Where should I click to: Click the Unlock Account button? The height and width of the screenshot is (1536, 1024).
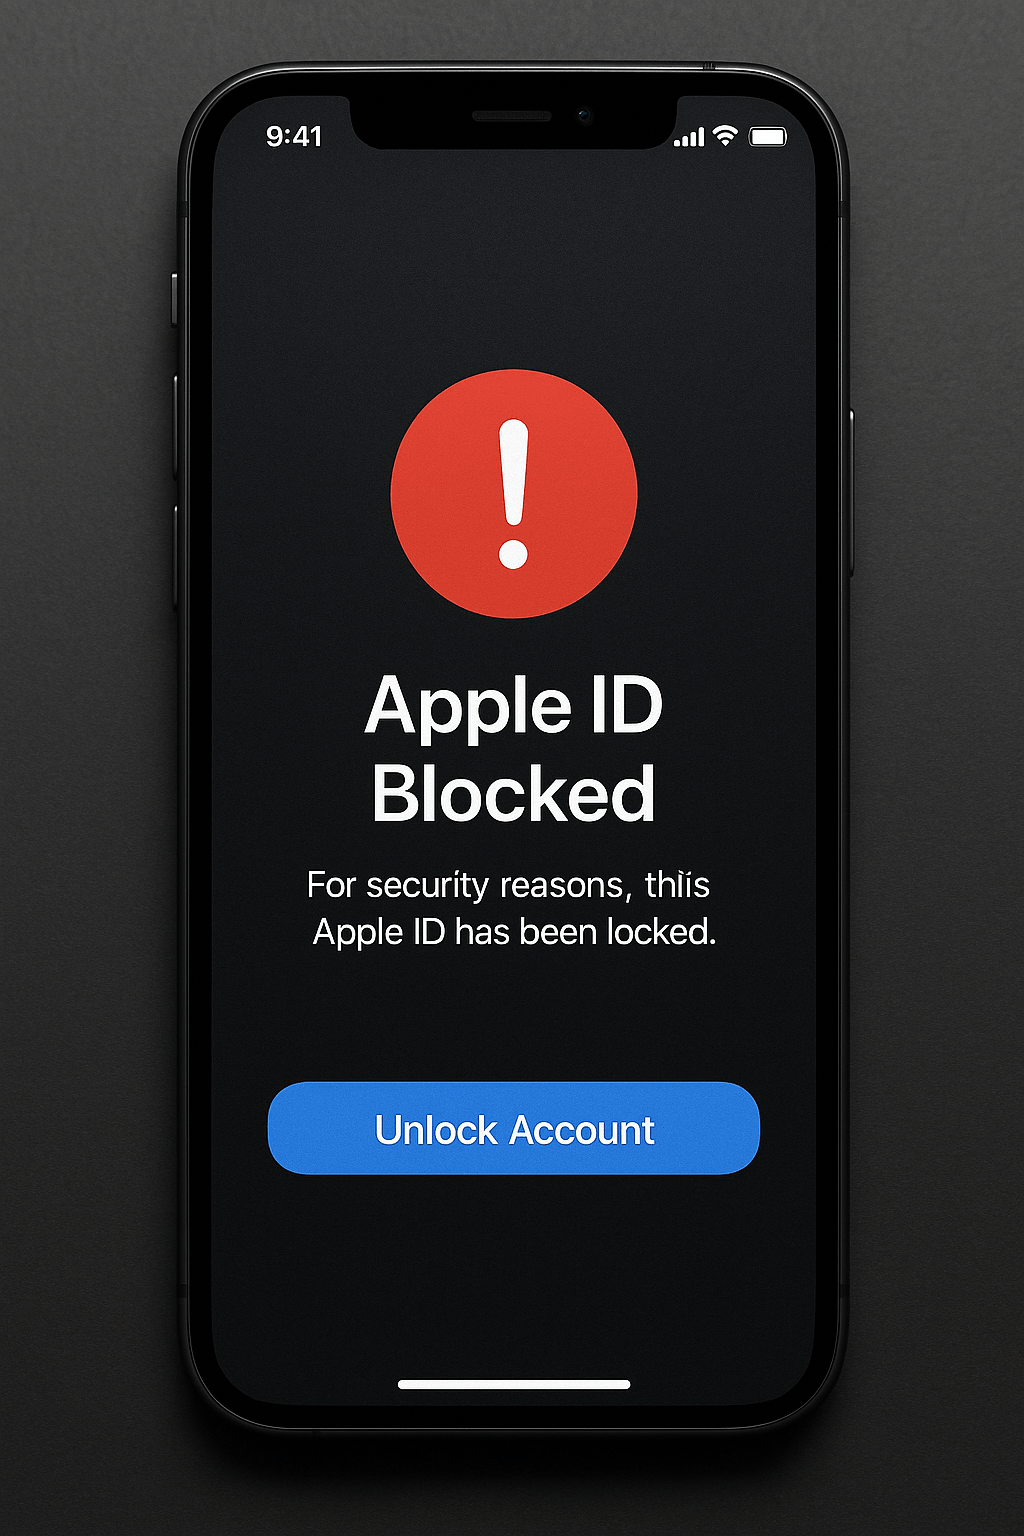[514, 1128]
